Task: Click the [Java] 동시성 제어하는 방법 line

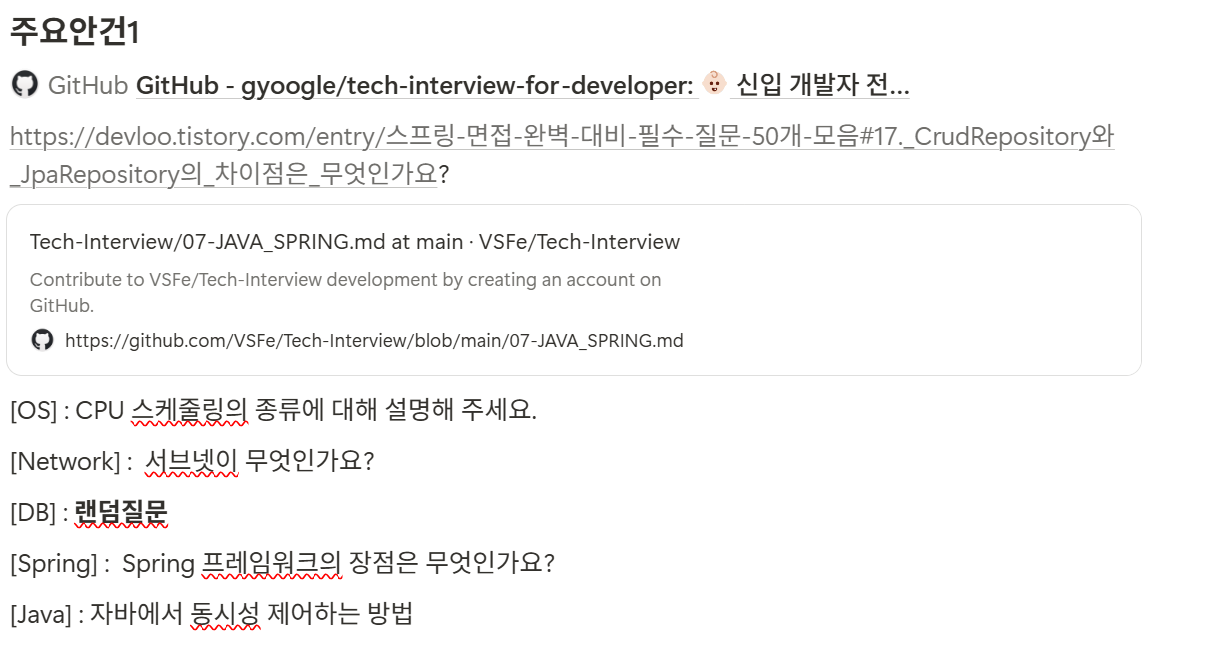Action: pyautogui.click(x=211, y=614)
